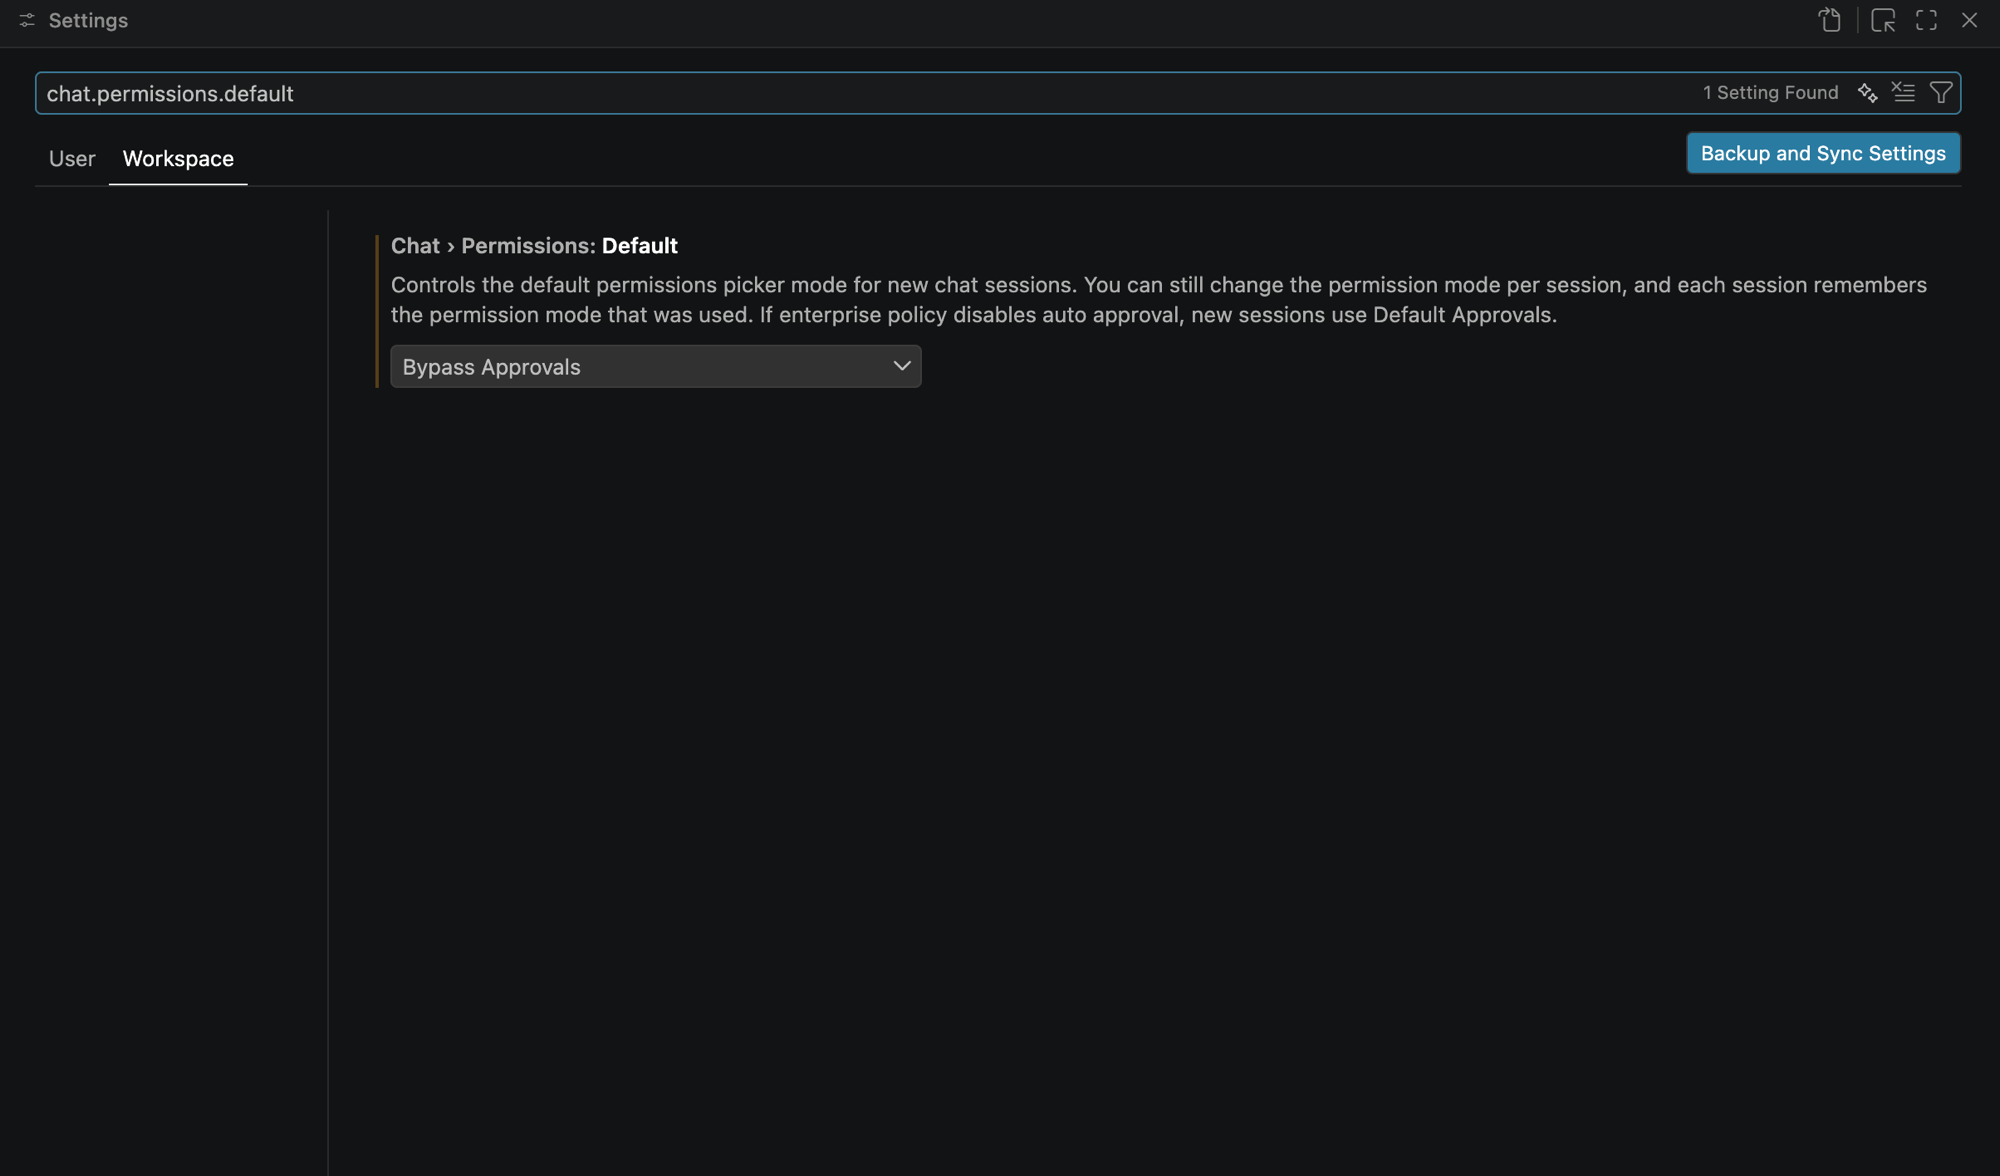
Task: Switch to the User settings tab
Action: tap(72, 158)
